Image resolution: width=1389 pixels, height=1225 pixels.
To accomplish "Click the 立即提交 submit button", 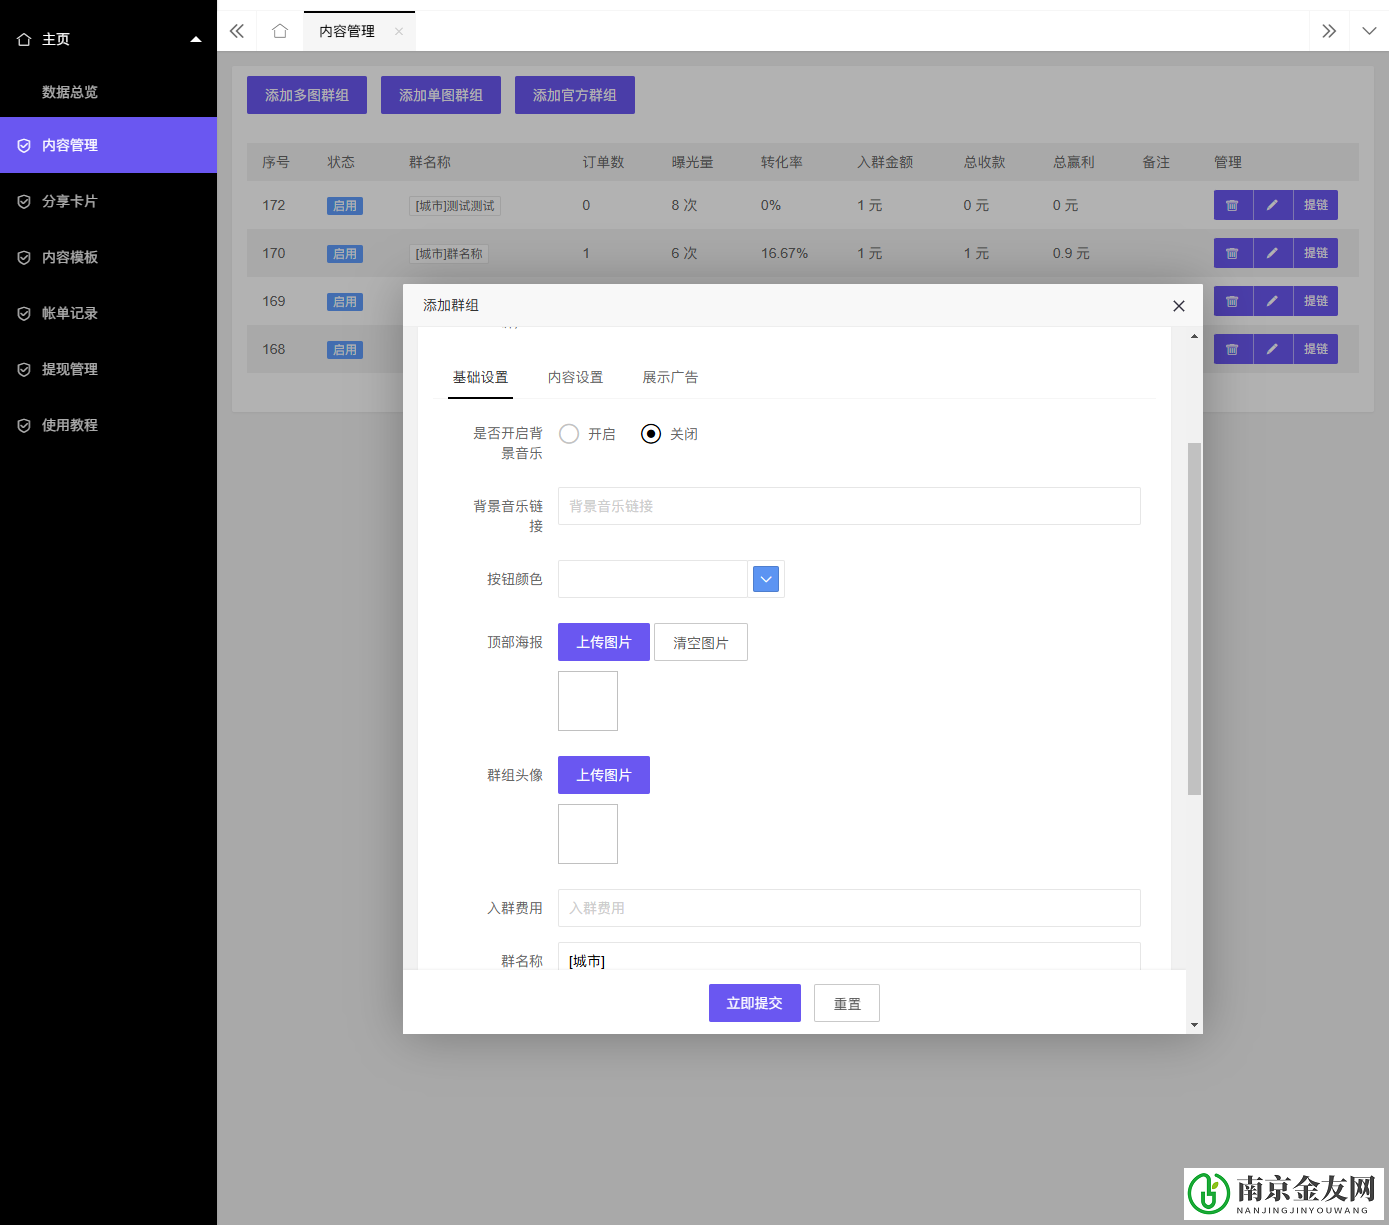I will pos(754,1003).
